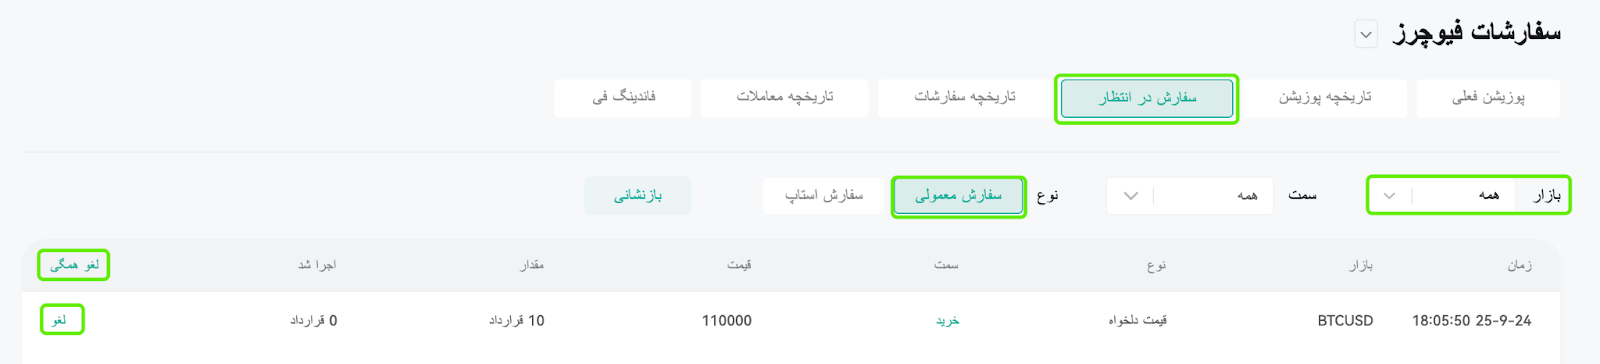This screenshot has width=1600, height=364.
Task: Show the فاندینگ فی tab
Action: [x=623, y=98]
